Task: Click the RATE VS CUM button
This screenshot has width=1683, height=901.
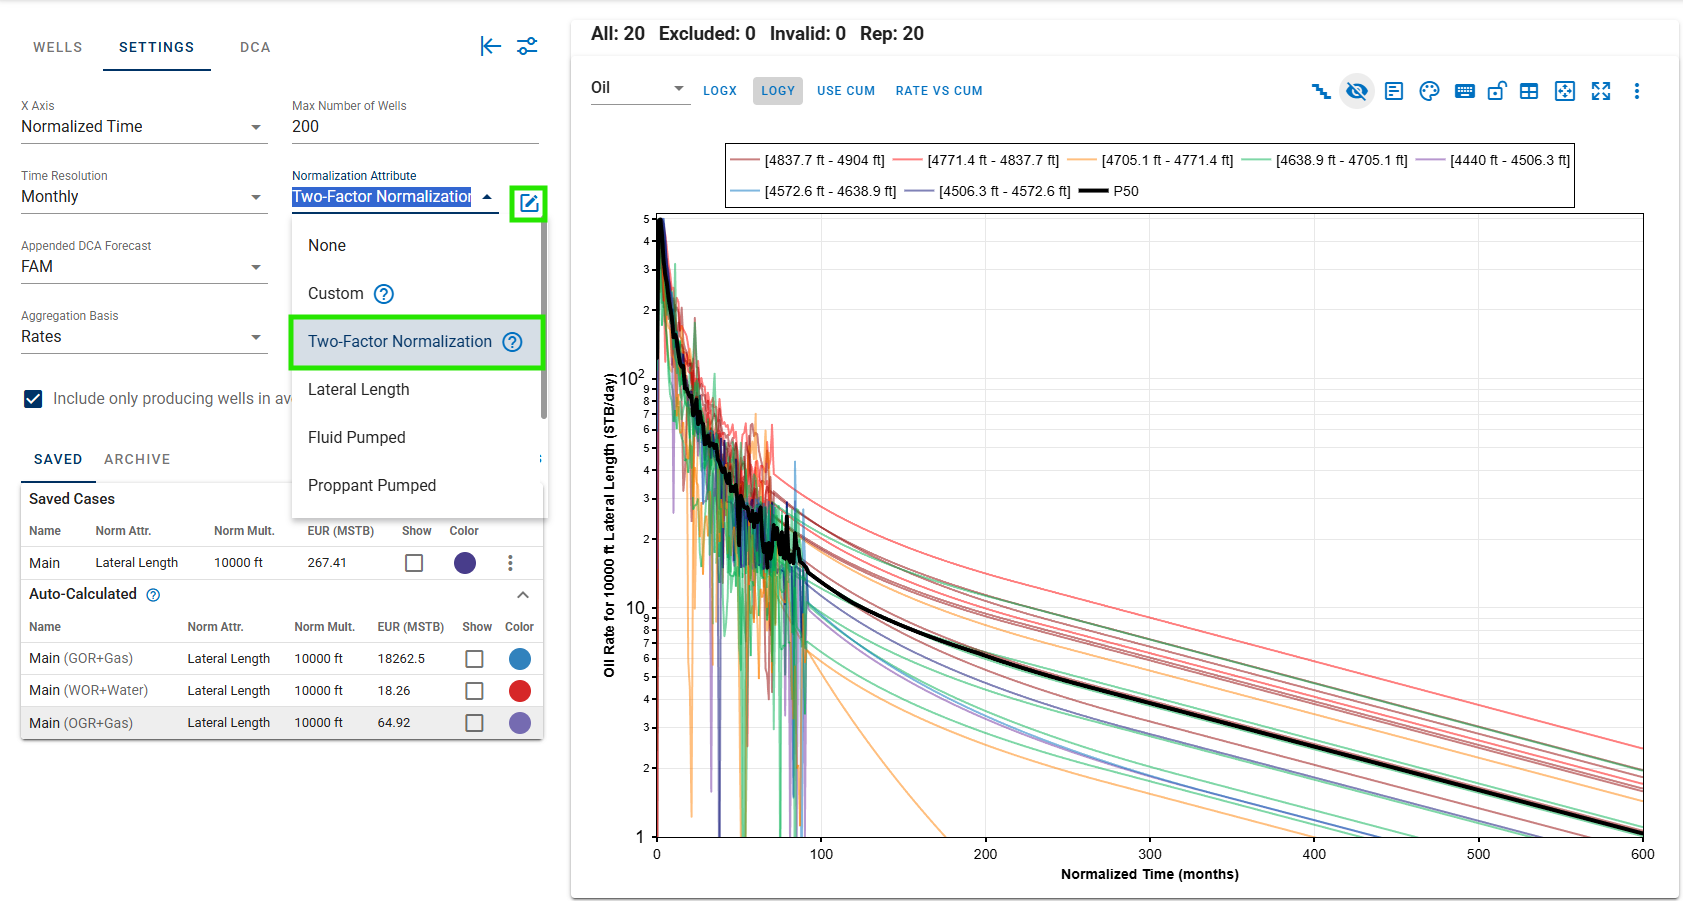Action: click(938, 91)
